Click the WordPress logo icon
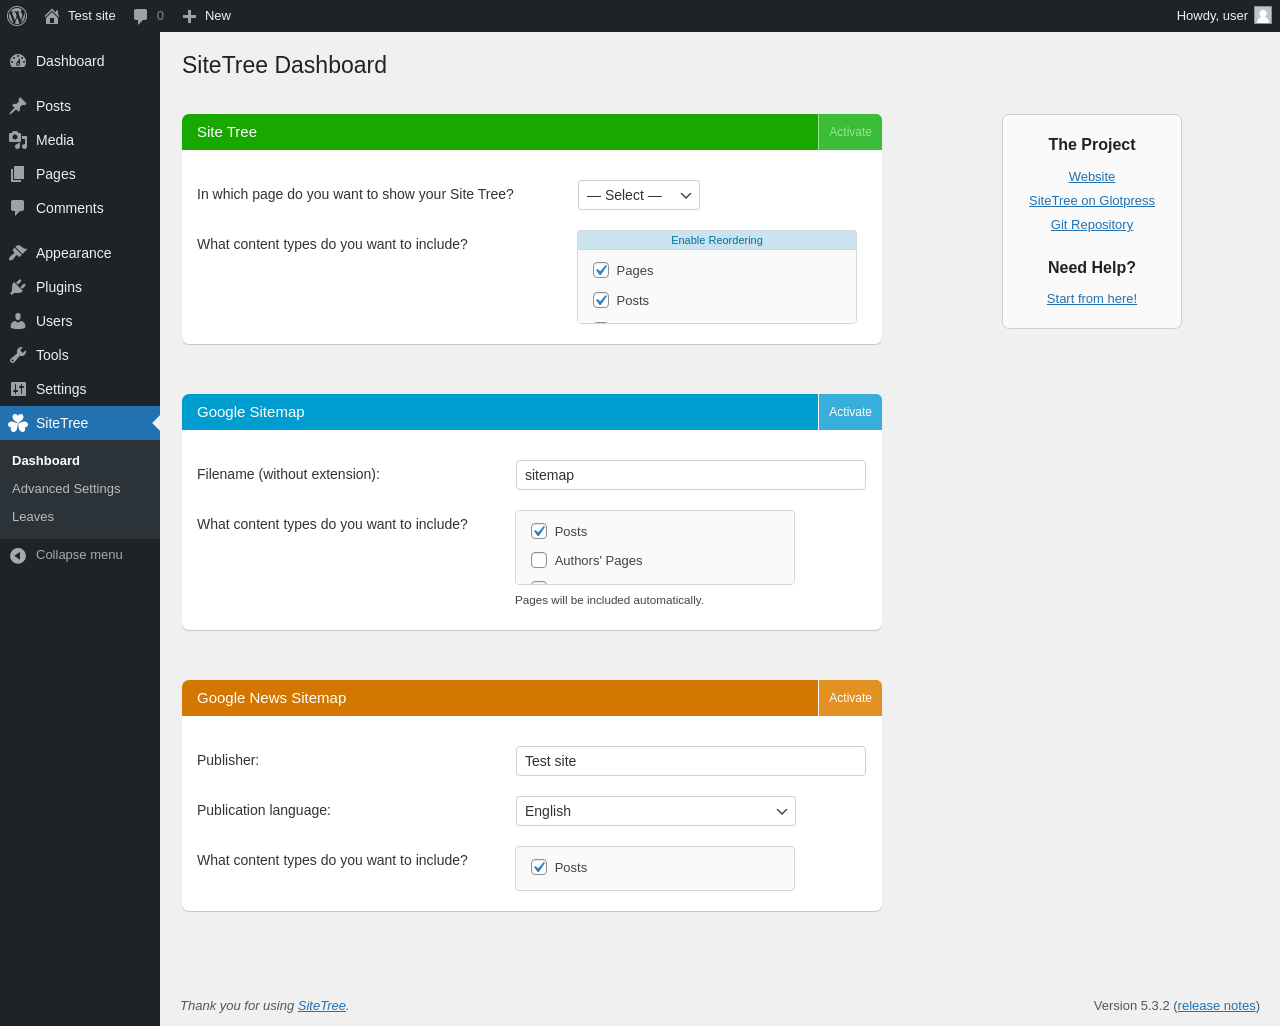The height and width of the screenshot is (1026, 1280). point(17,16)
